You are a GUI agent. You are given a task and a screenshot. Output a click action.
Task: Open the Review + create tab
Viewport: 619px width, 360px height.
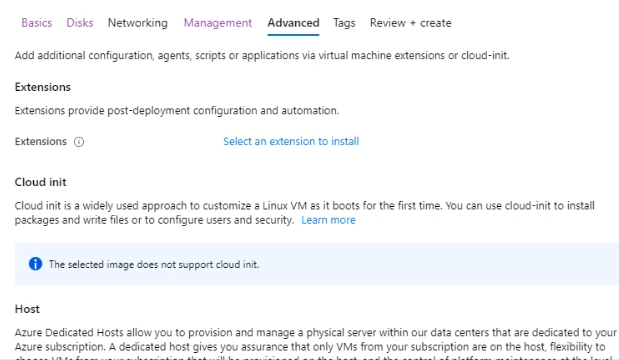pyautogui.click(x=411, y=23)
